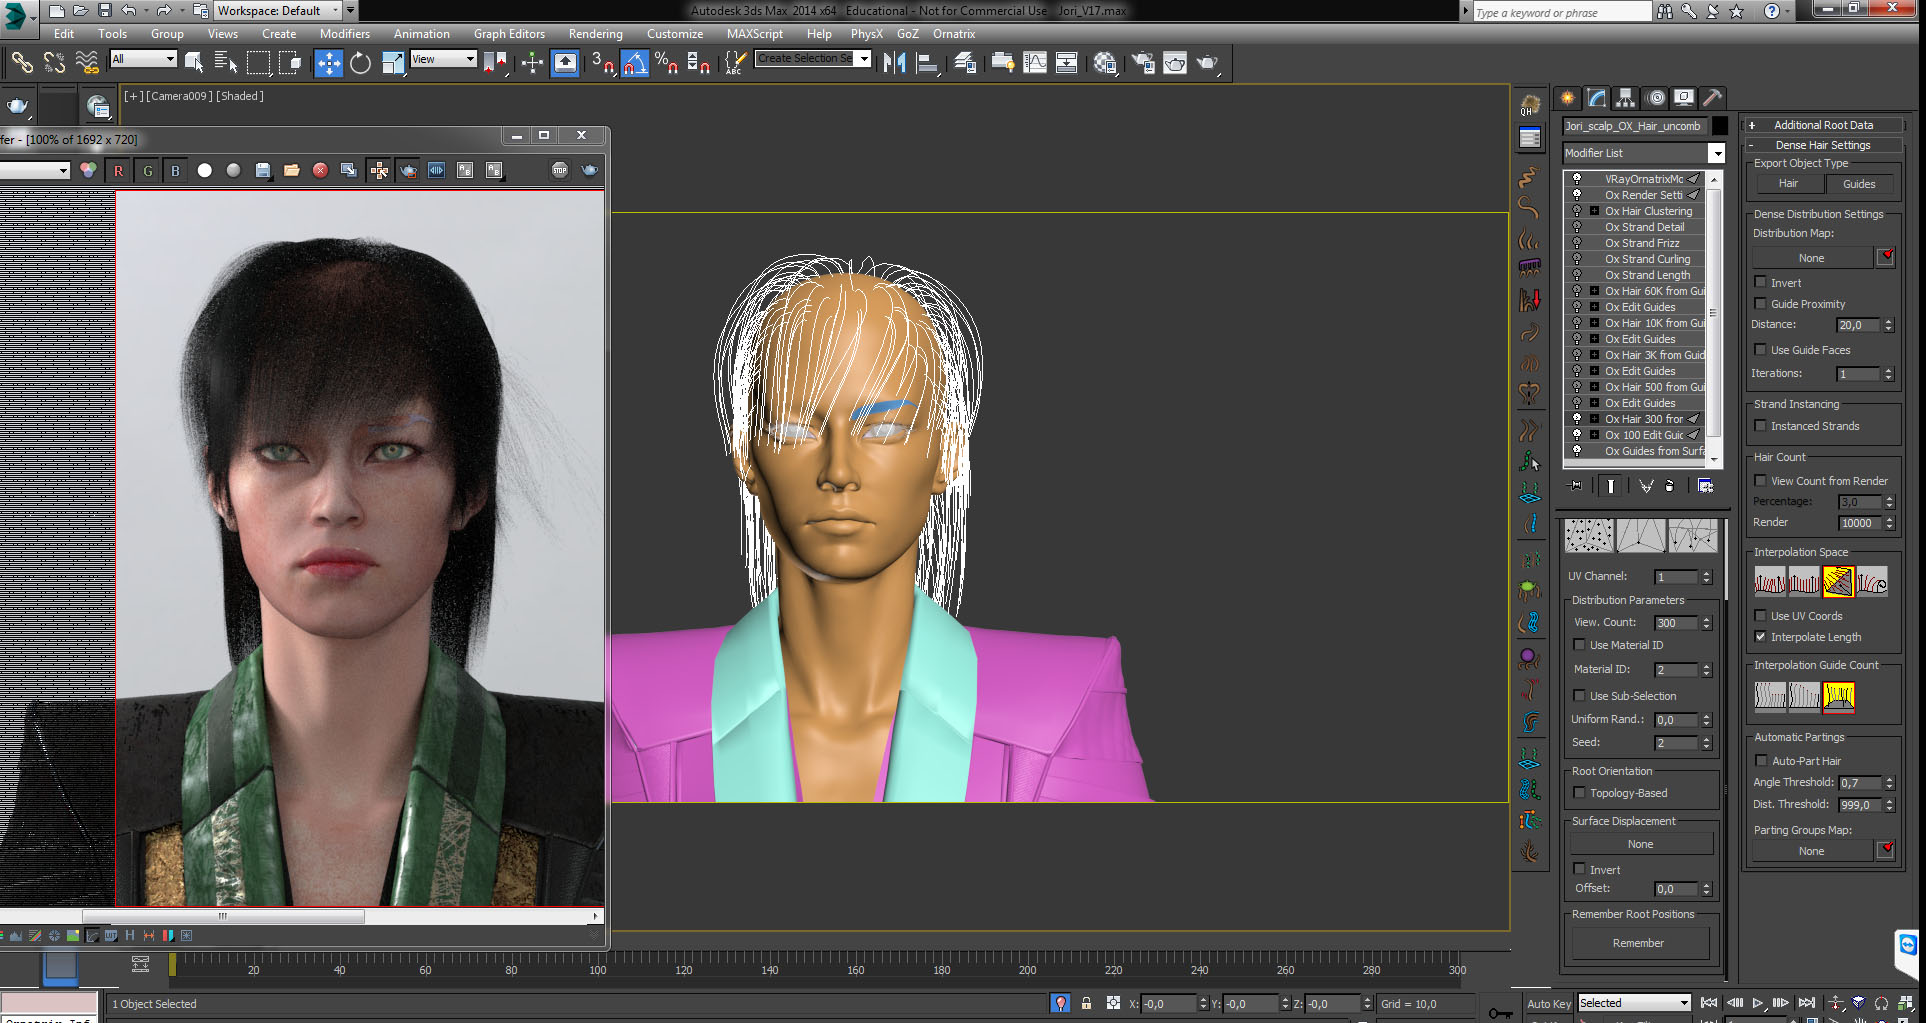Screen dimensions: 1926x1023
Task: Activate the Rotate tool in toolbar
Action: [360, 63]
